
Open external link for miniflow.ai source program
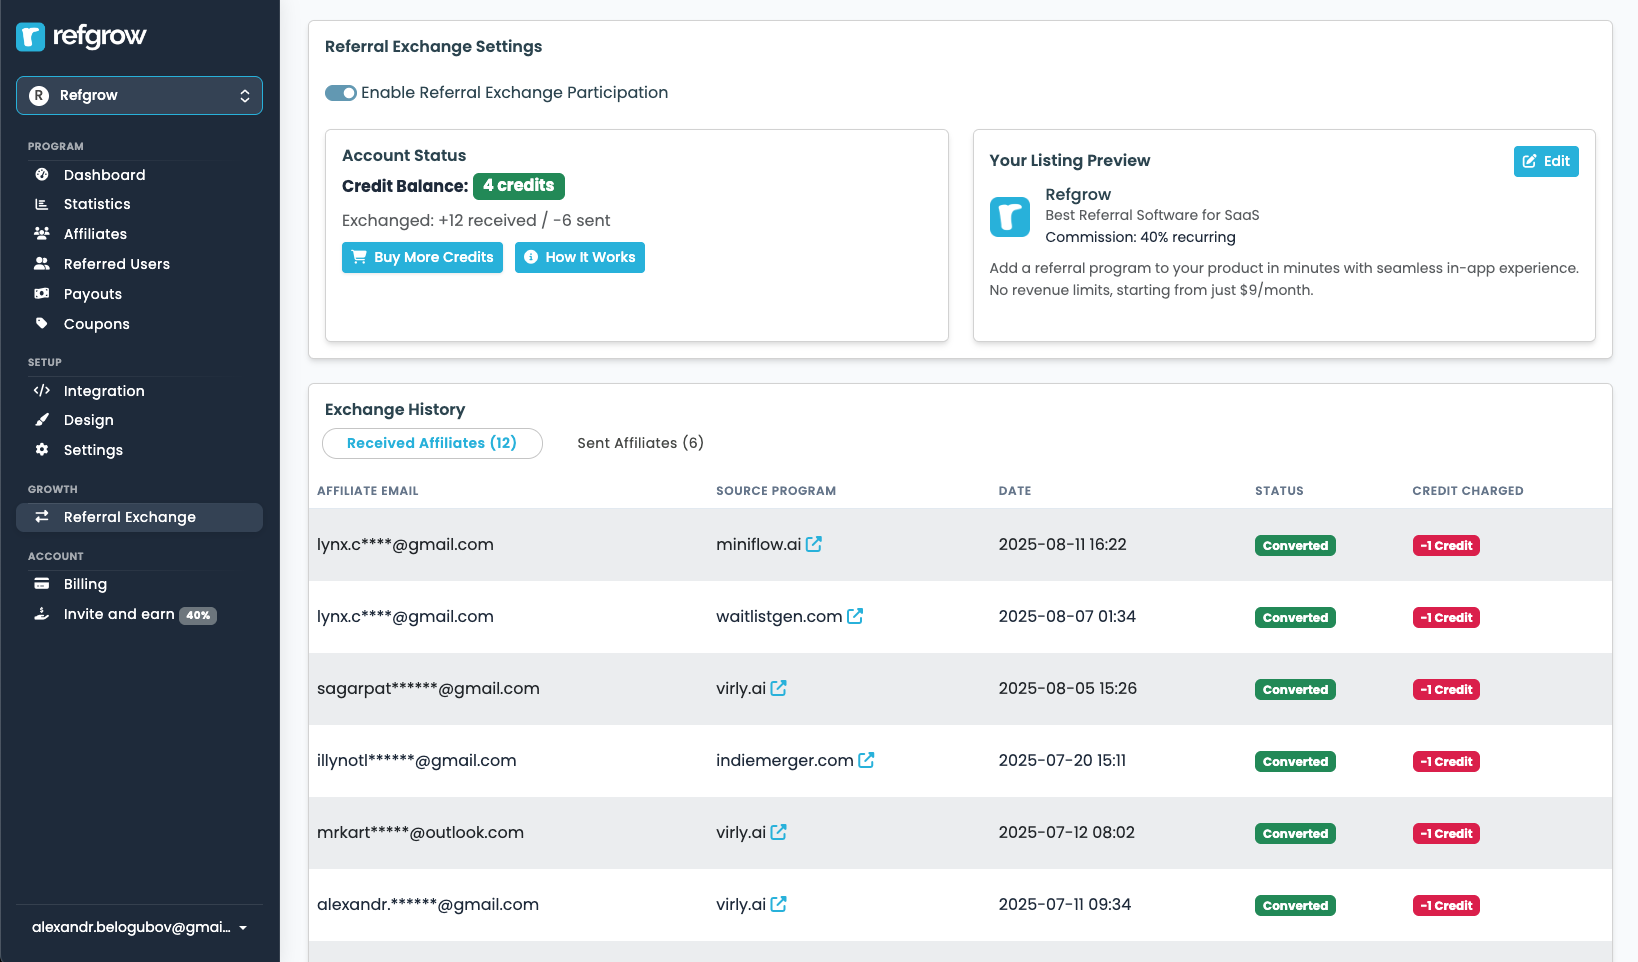(814, 543)
